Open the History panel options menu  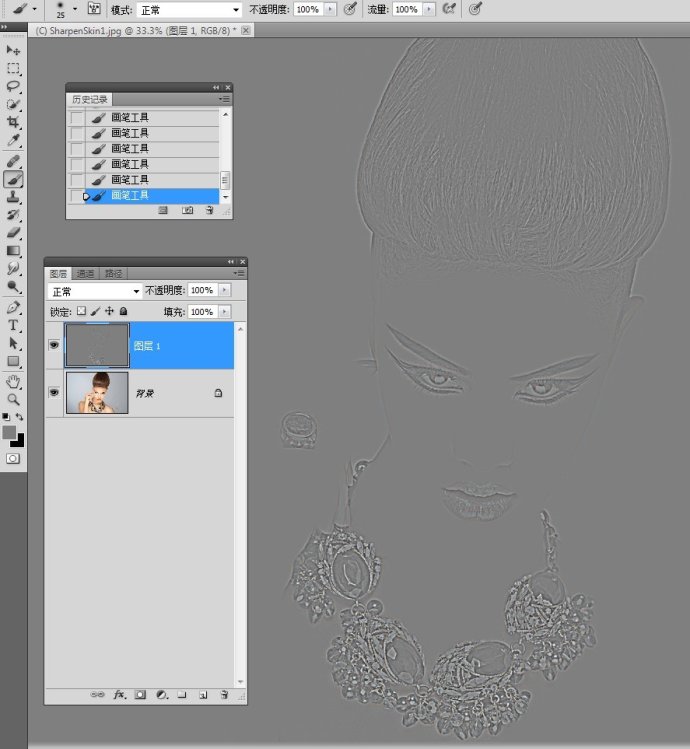(224, 99)
